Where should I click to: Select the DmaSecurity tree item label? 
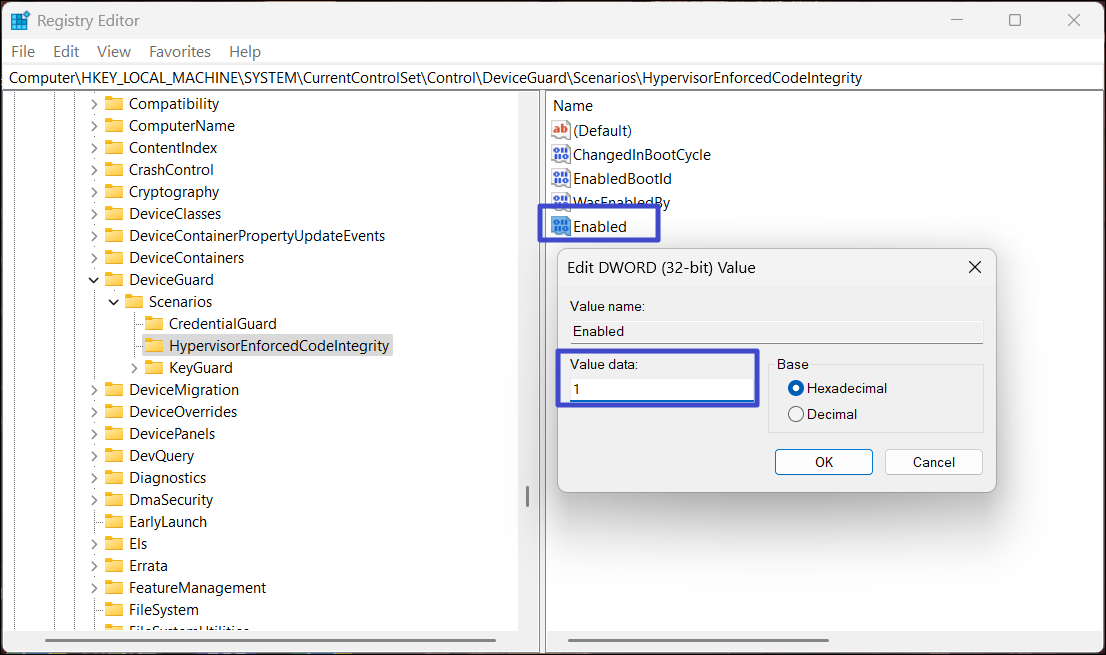tap(171, 499)
